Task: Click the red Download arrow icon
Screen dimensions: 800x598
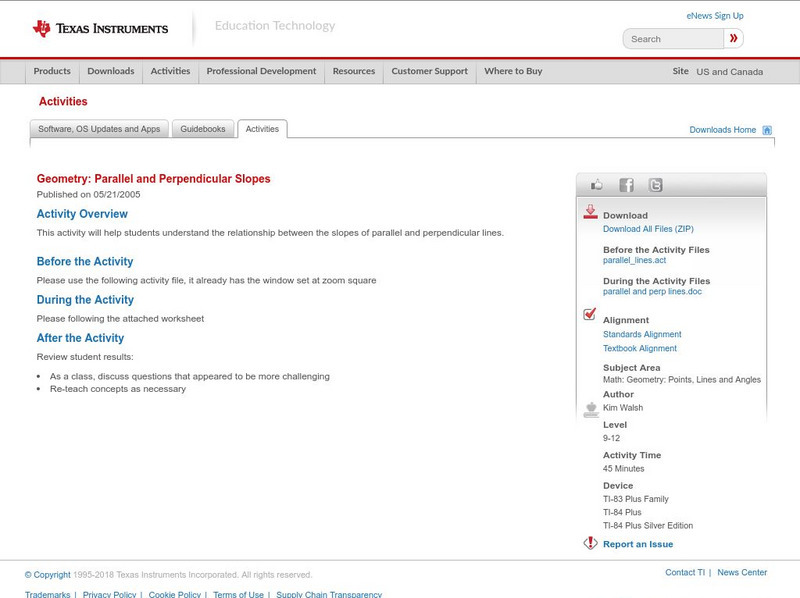Action: pyautogui.click(x=590, y=212)
